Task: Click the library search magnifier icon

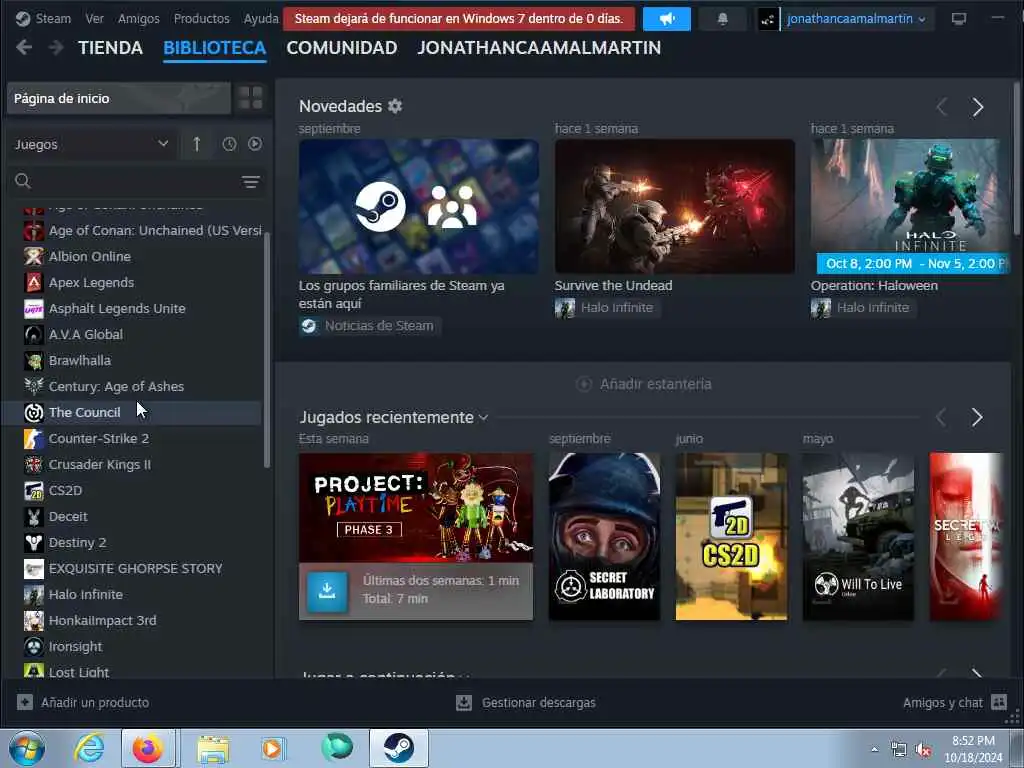Action: pyautogui.click(x=23, y=181)
